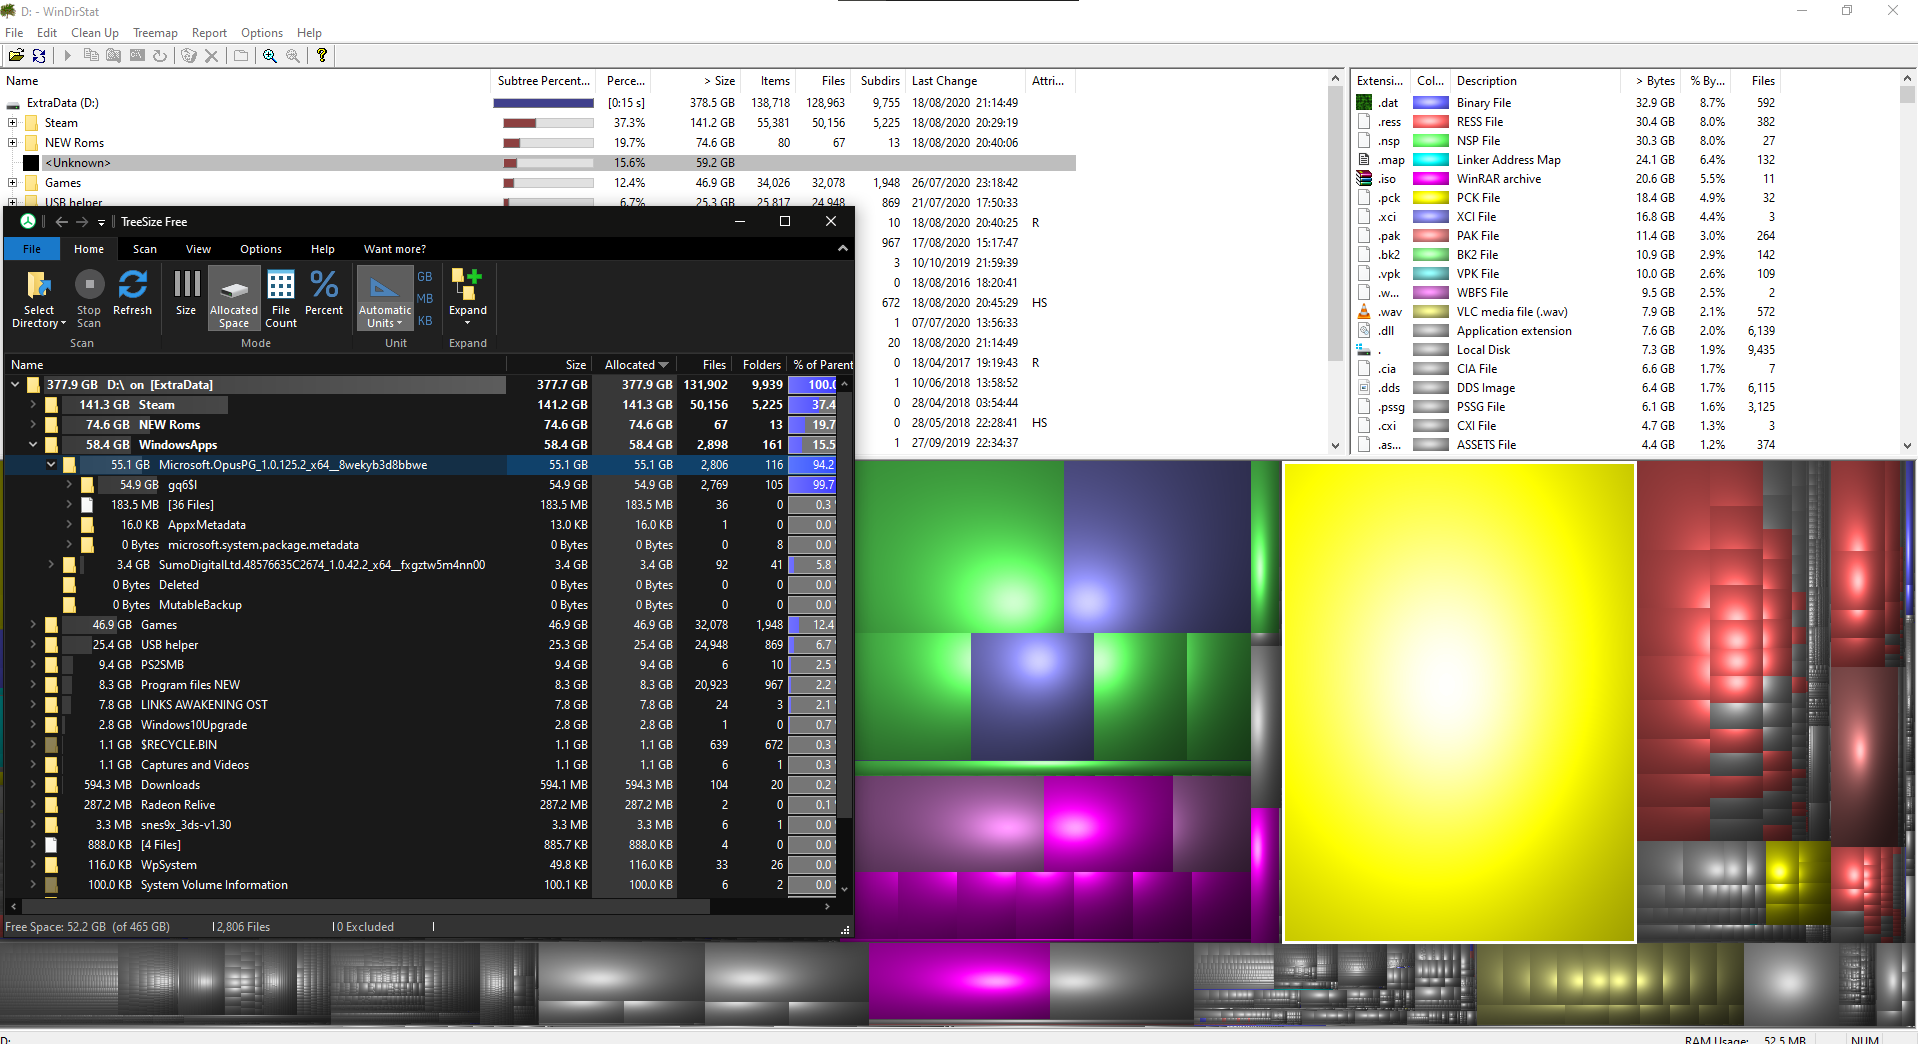Expand the Games folder in TreeSize

(x=33, y=625)
